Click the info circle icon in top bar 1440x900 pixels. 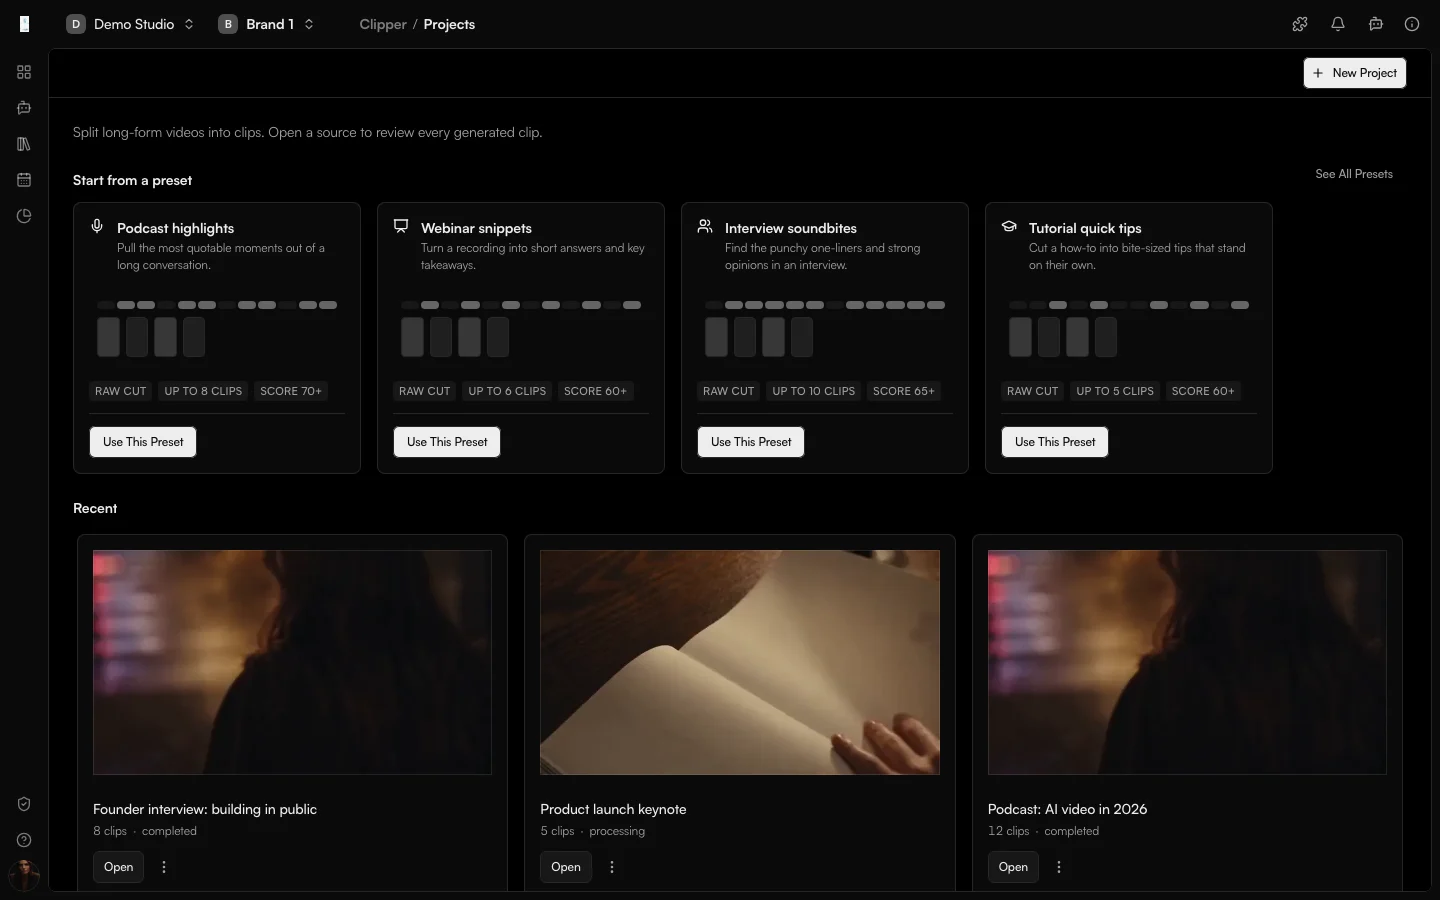click(1412, 24)
